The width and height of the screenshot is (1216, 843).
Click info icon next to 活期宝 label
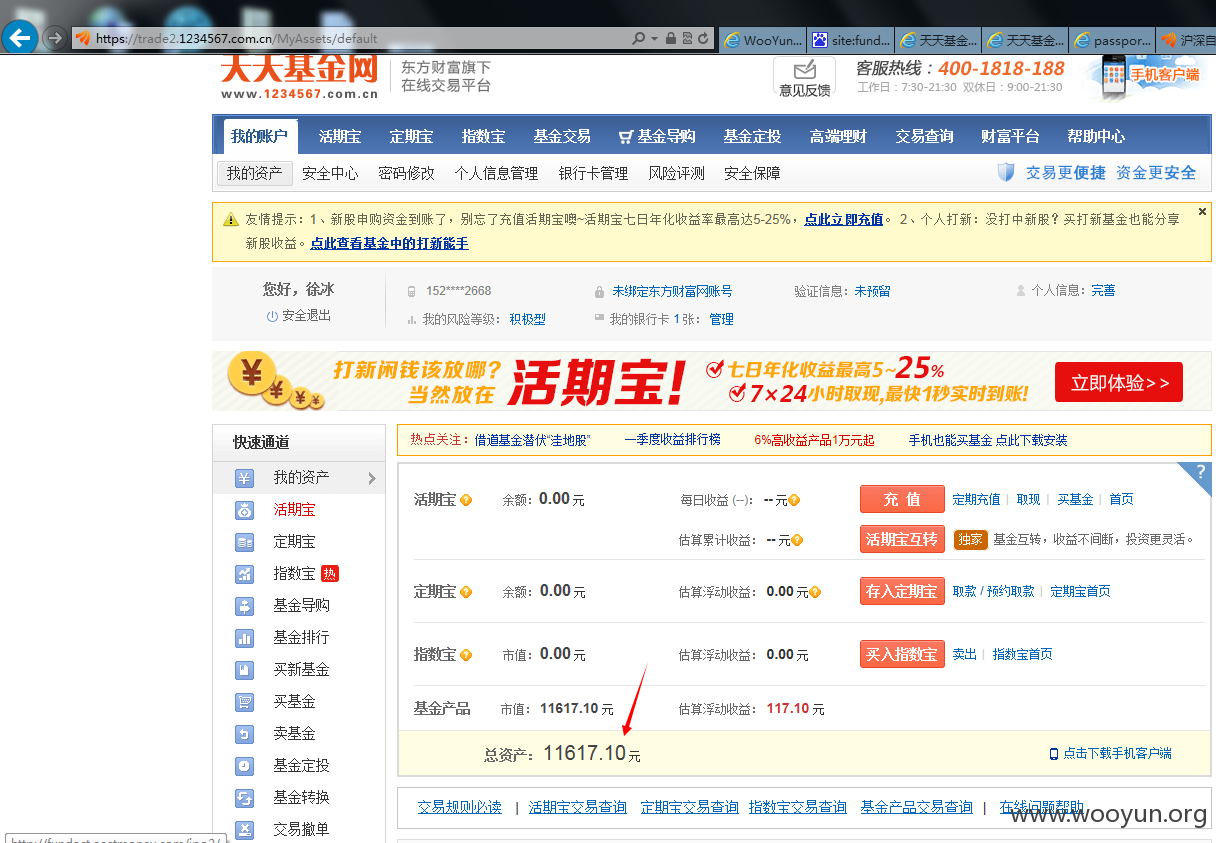(x=466, y=500)
